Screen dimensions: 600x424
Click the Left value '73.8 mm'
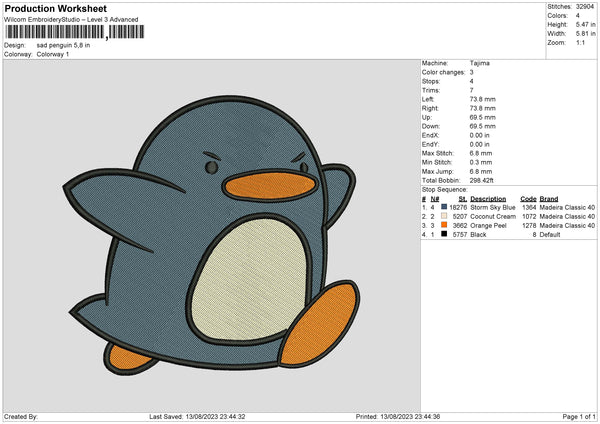tap(483, 99)
